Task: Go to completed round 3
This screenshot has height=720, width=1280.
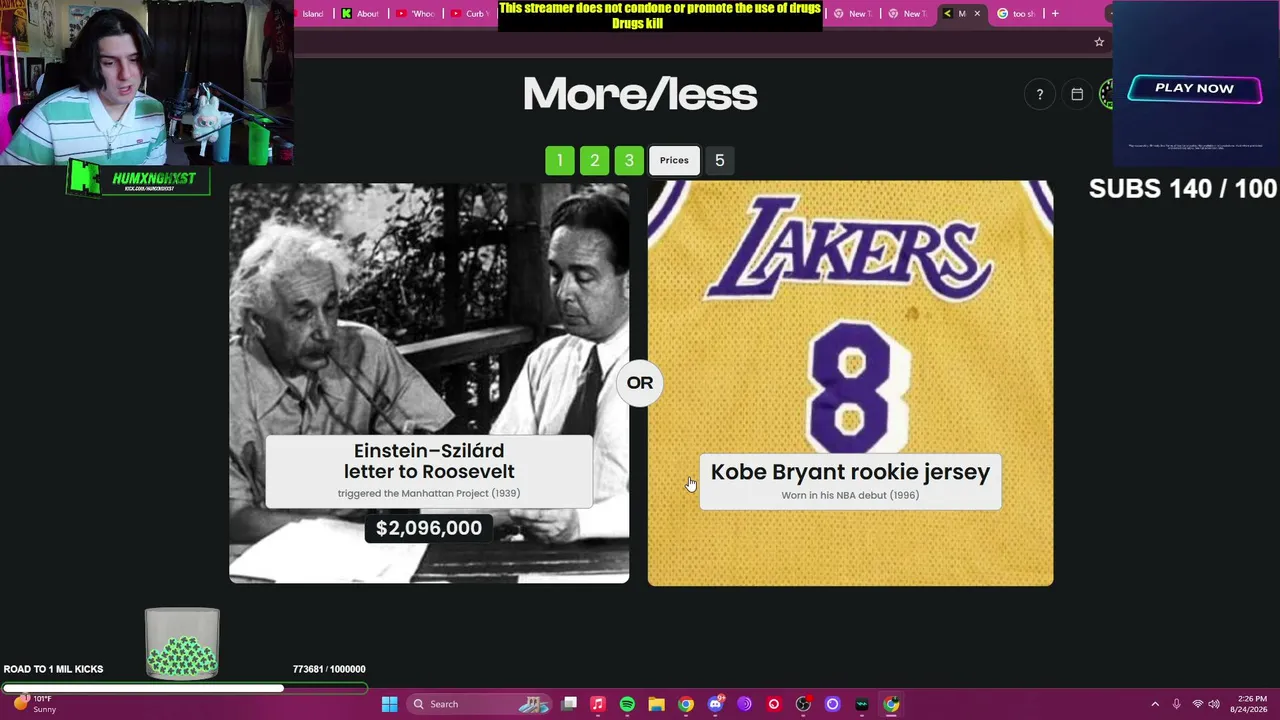Action: (x=629, y=161)
